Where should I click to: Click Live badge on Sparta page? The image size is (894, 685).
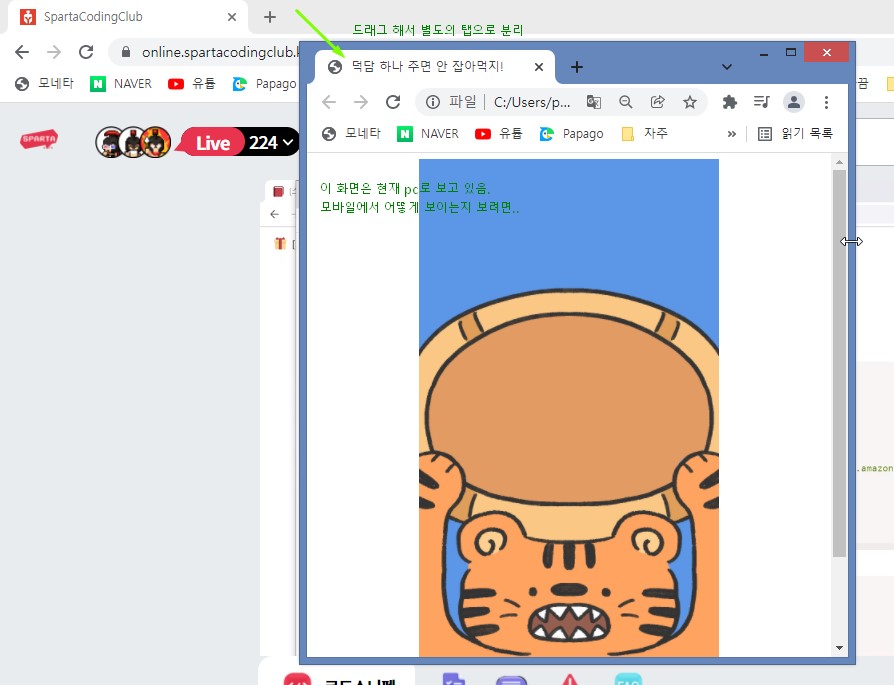pos(213,143)
